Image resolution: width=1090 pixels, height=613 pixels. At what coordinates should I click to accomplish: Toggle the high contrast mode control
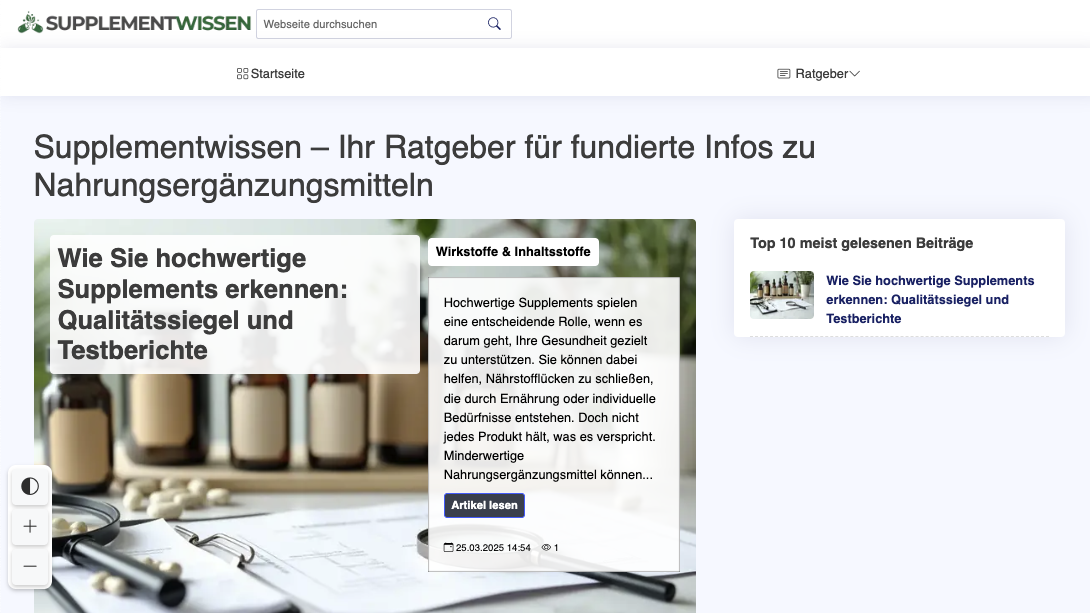[x=30, y=486]
